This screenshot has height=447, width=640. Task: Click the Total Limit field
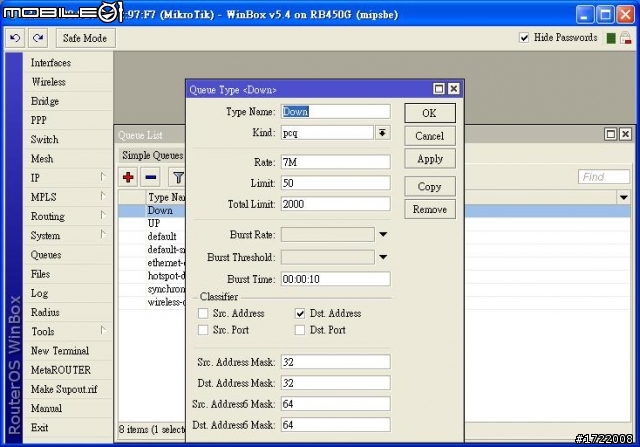(x=336, y=204)
